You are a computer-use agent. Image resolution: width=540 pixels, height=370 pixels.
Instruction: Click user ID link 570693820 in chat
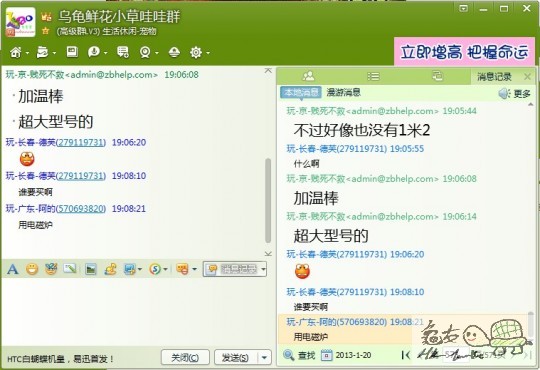[x=81, y=208]
